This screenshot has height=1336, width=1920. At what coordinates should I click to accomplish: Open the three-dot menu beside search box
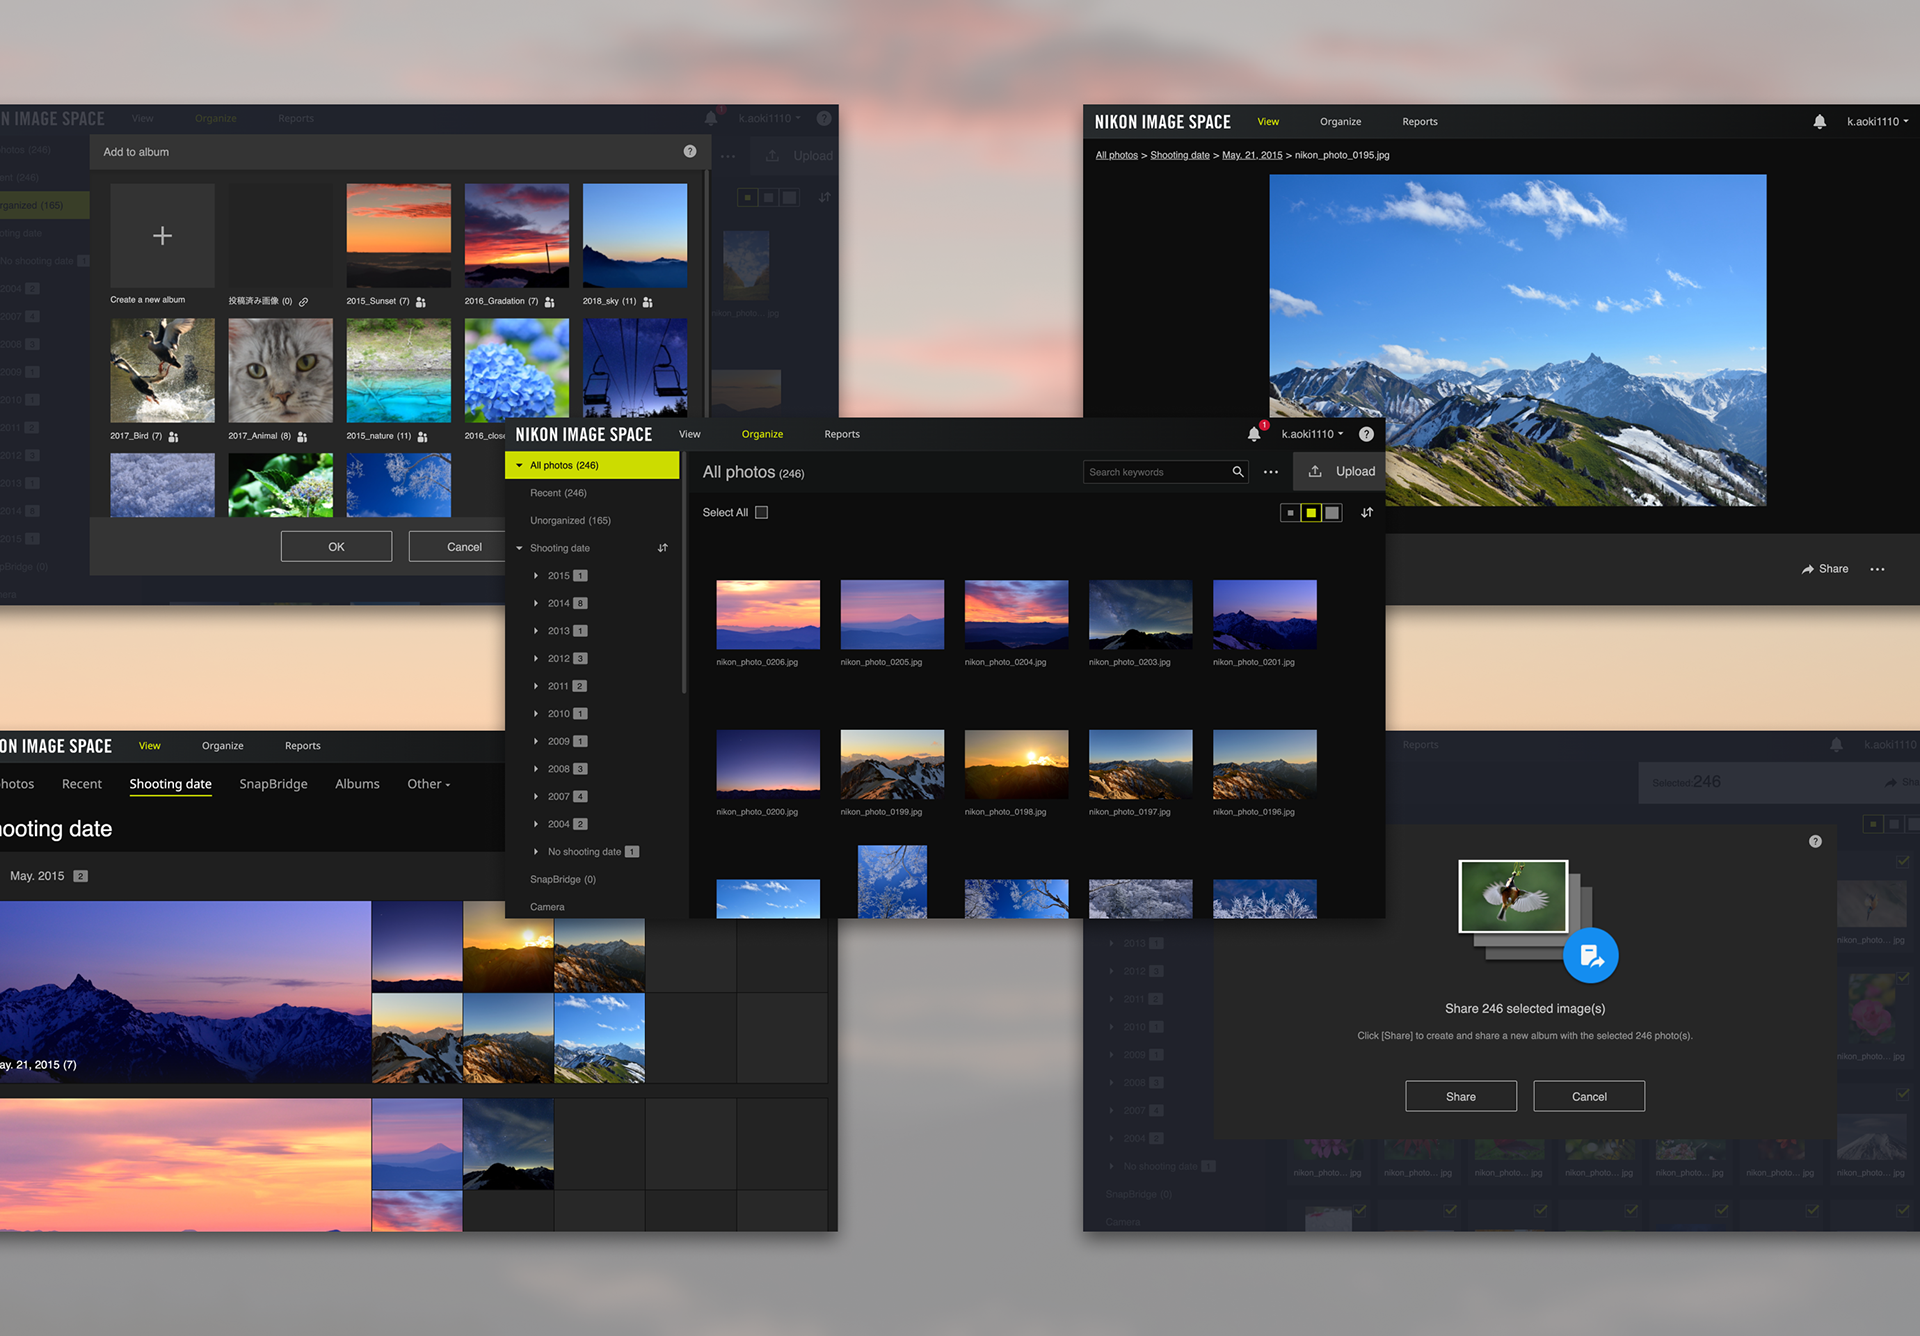[1271, 472]
